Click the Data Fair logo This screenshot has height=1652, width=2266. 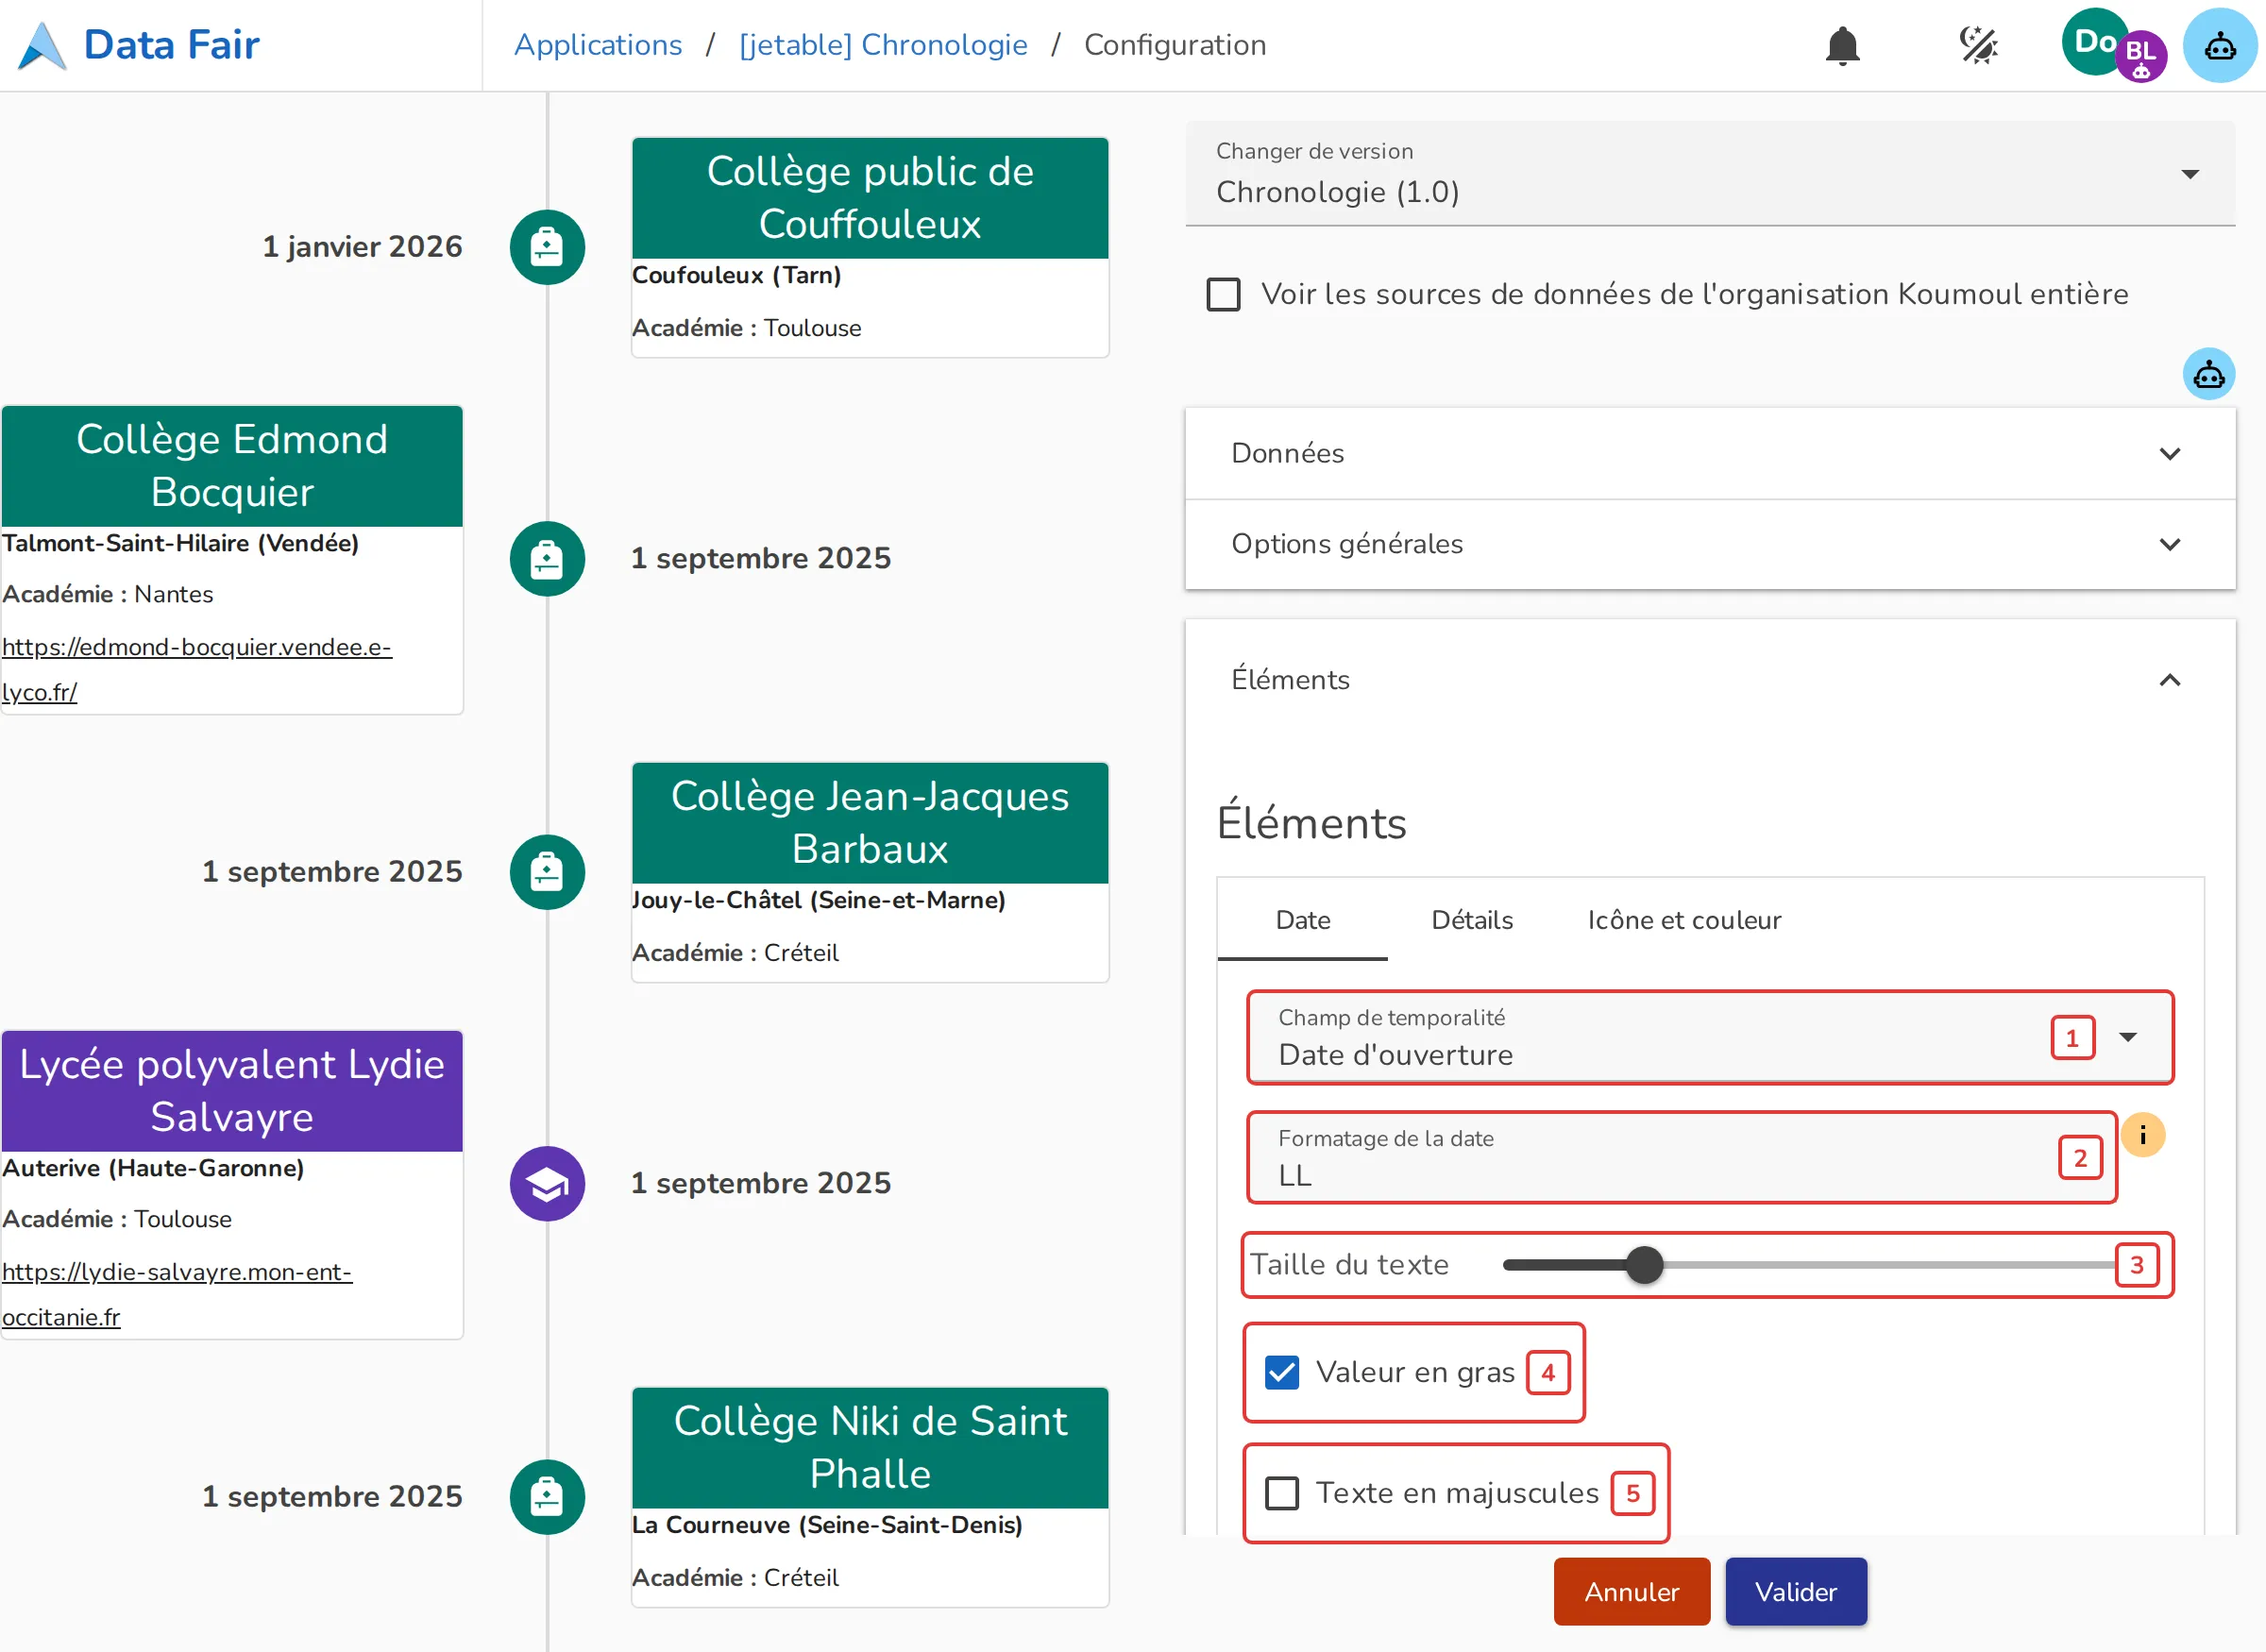point(139,45)
